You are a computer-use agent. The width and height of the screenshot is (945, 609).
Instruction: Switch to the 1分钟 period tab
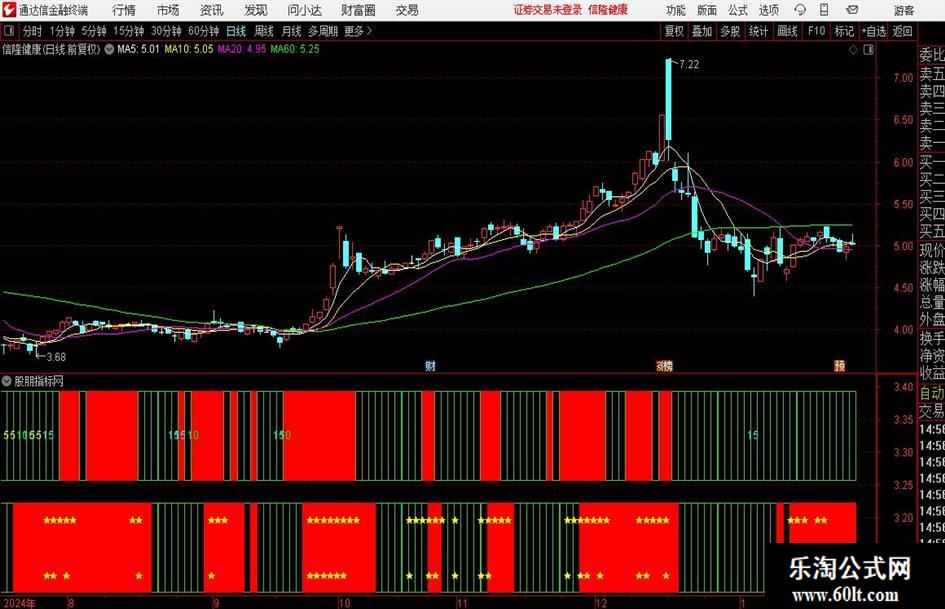coord(62,31)
